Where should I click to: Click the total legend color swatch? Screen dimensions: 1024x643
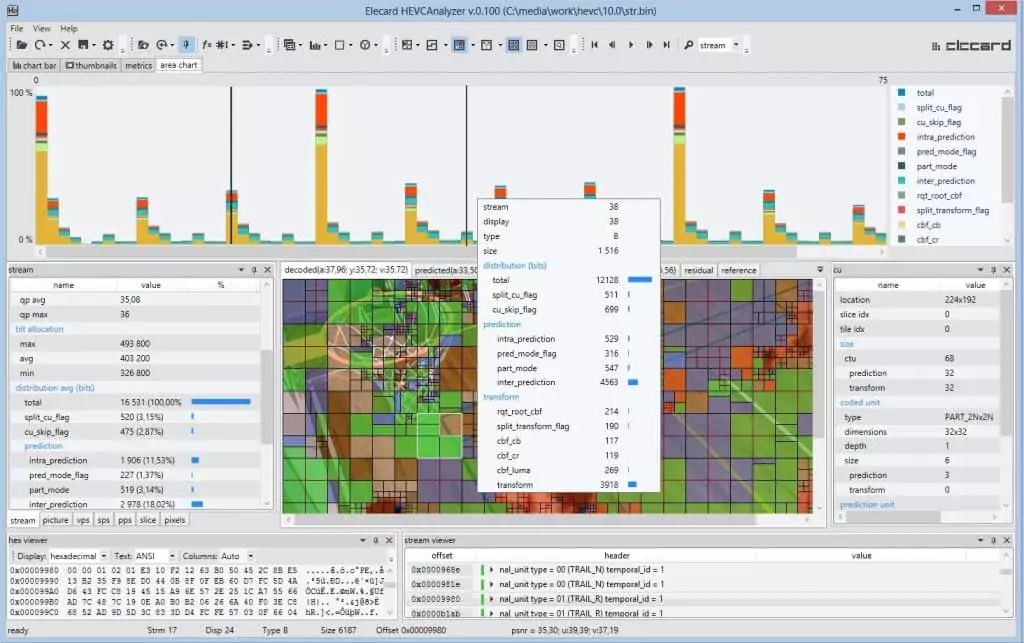click(x=902, y=93)
